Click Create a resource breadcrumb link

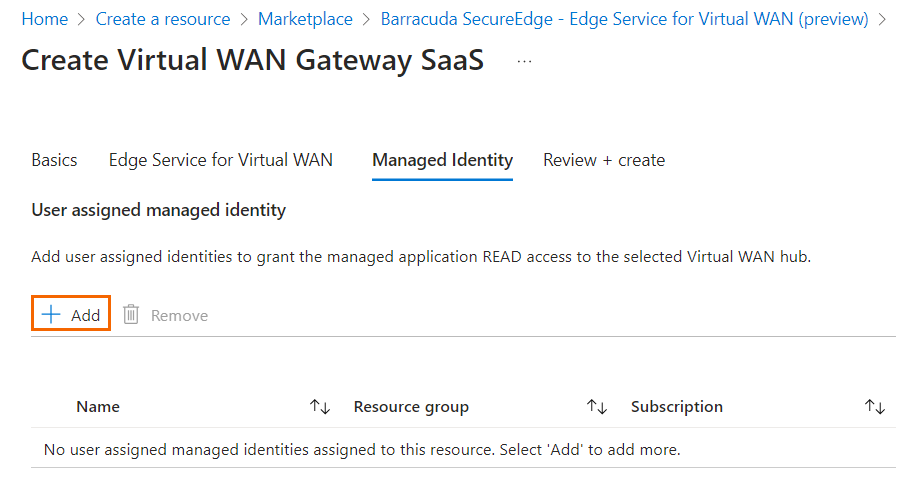point(163,19)
